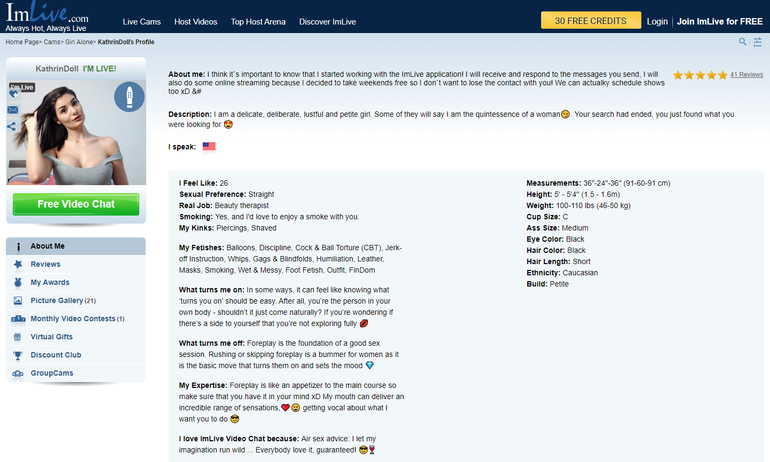Click the envelope message icon on photo
The image size is (770, 462).
pos(13,111)
